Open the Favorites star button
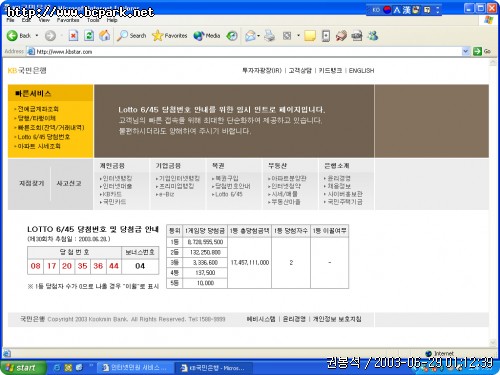Screen dimensions: 500x375 (170, 35)
